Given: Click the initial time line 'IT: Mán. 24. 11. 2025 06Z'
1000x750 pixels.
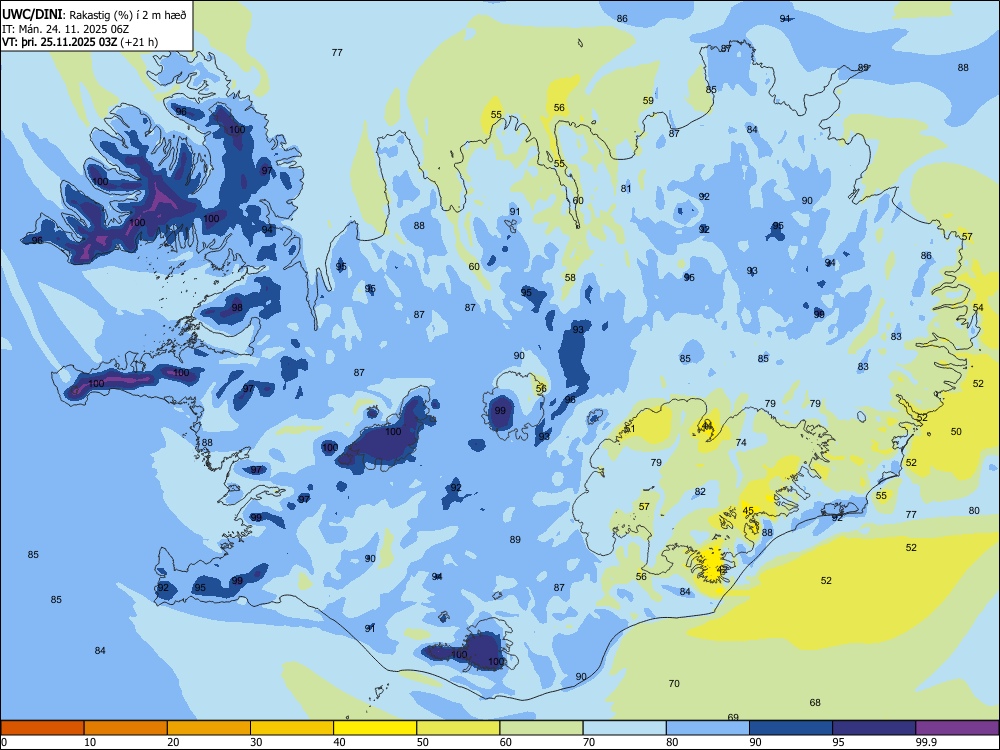Looking at the screenshot, I should [x=66, y=29].
